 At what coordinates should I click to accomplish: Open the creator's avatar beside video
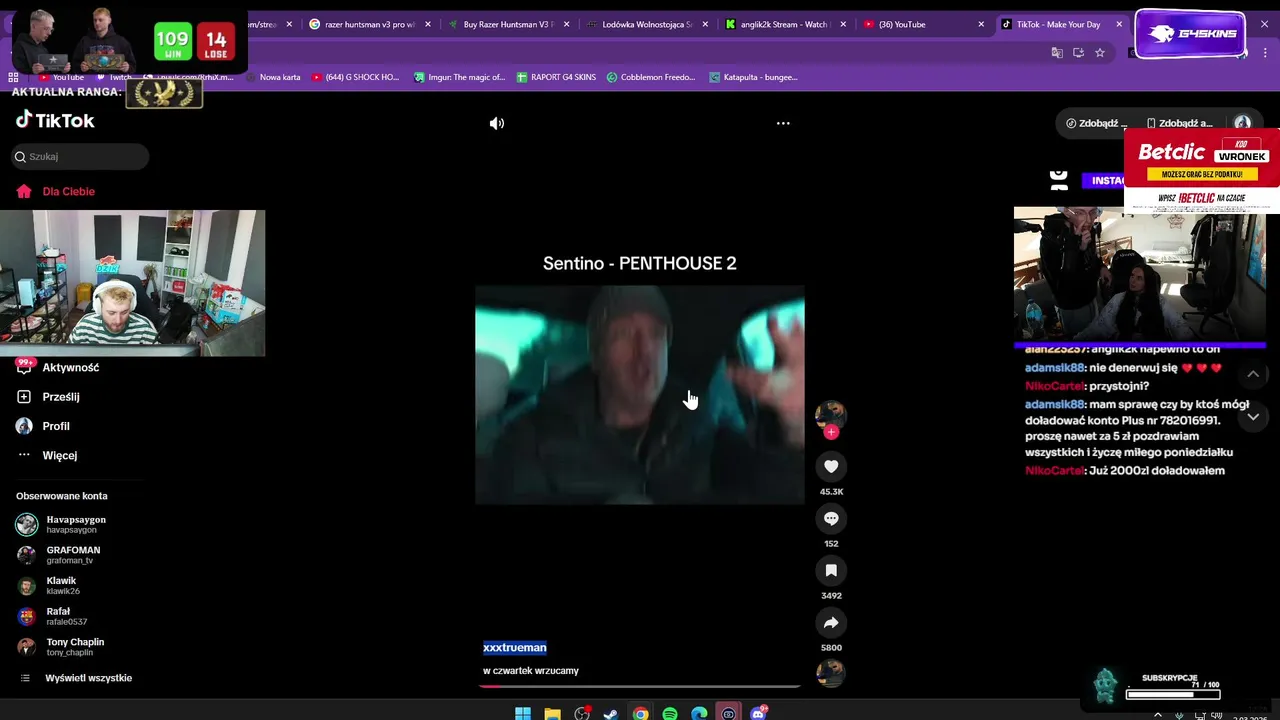click(831, 414)
